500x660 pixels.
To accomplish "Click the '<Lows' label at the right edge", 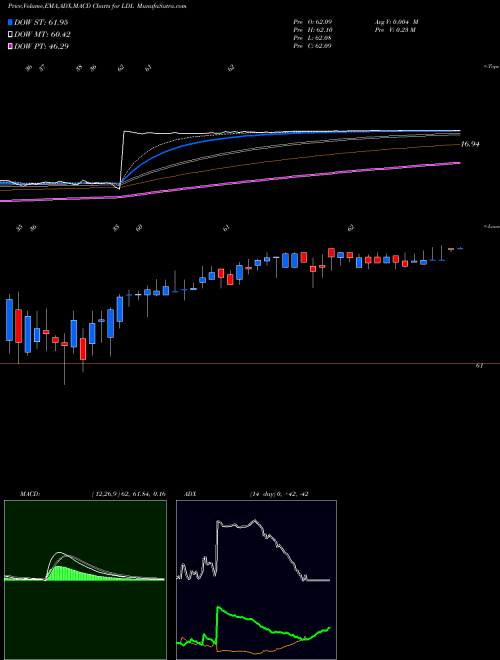I will point(492,227).
